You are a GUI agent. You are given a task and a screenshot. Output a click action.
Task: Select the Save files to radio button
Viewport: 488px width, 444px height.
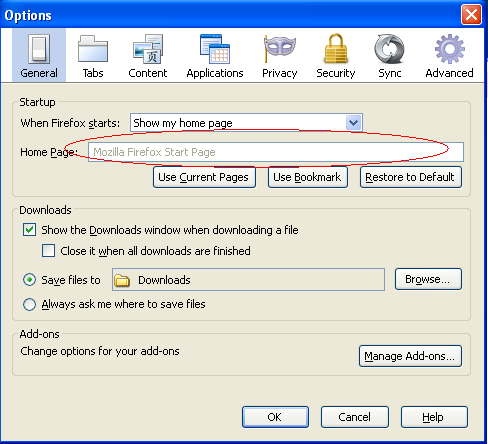[x=29, y=280]
